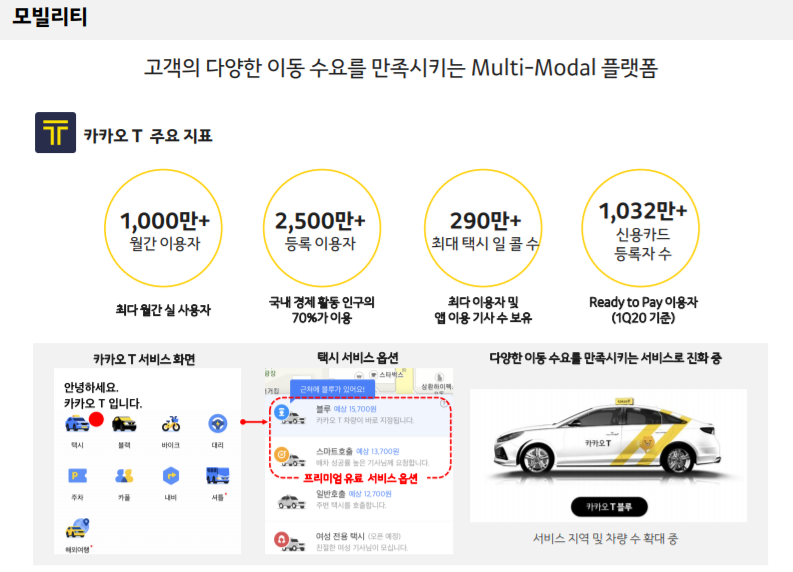
Task: Tap the 주차 parking icon
Action: (x=77, y=475)
